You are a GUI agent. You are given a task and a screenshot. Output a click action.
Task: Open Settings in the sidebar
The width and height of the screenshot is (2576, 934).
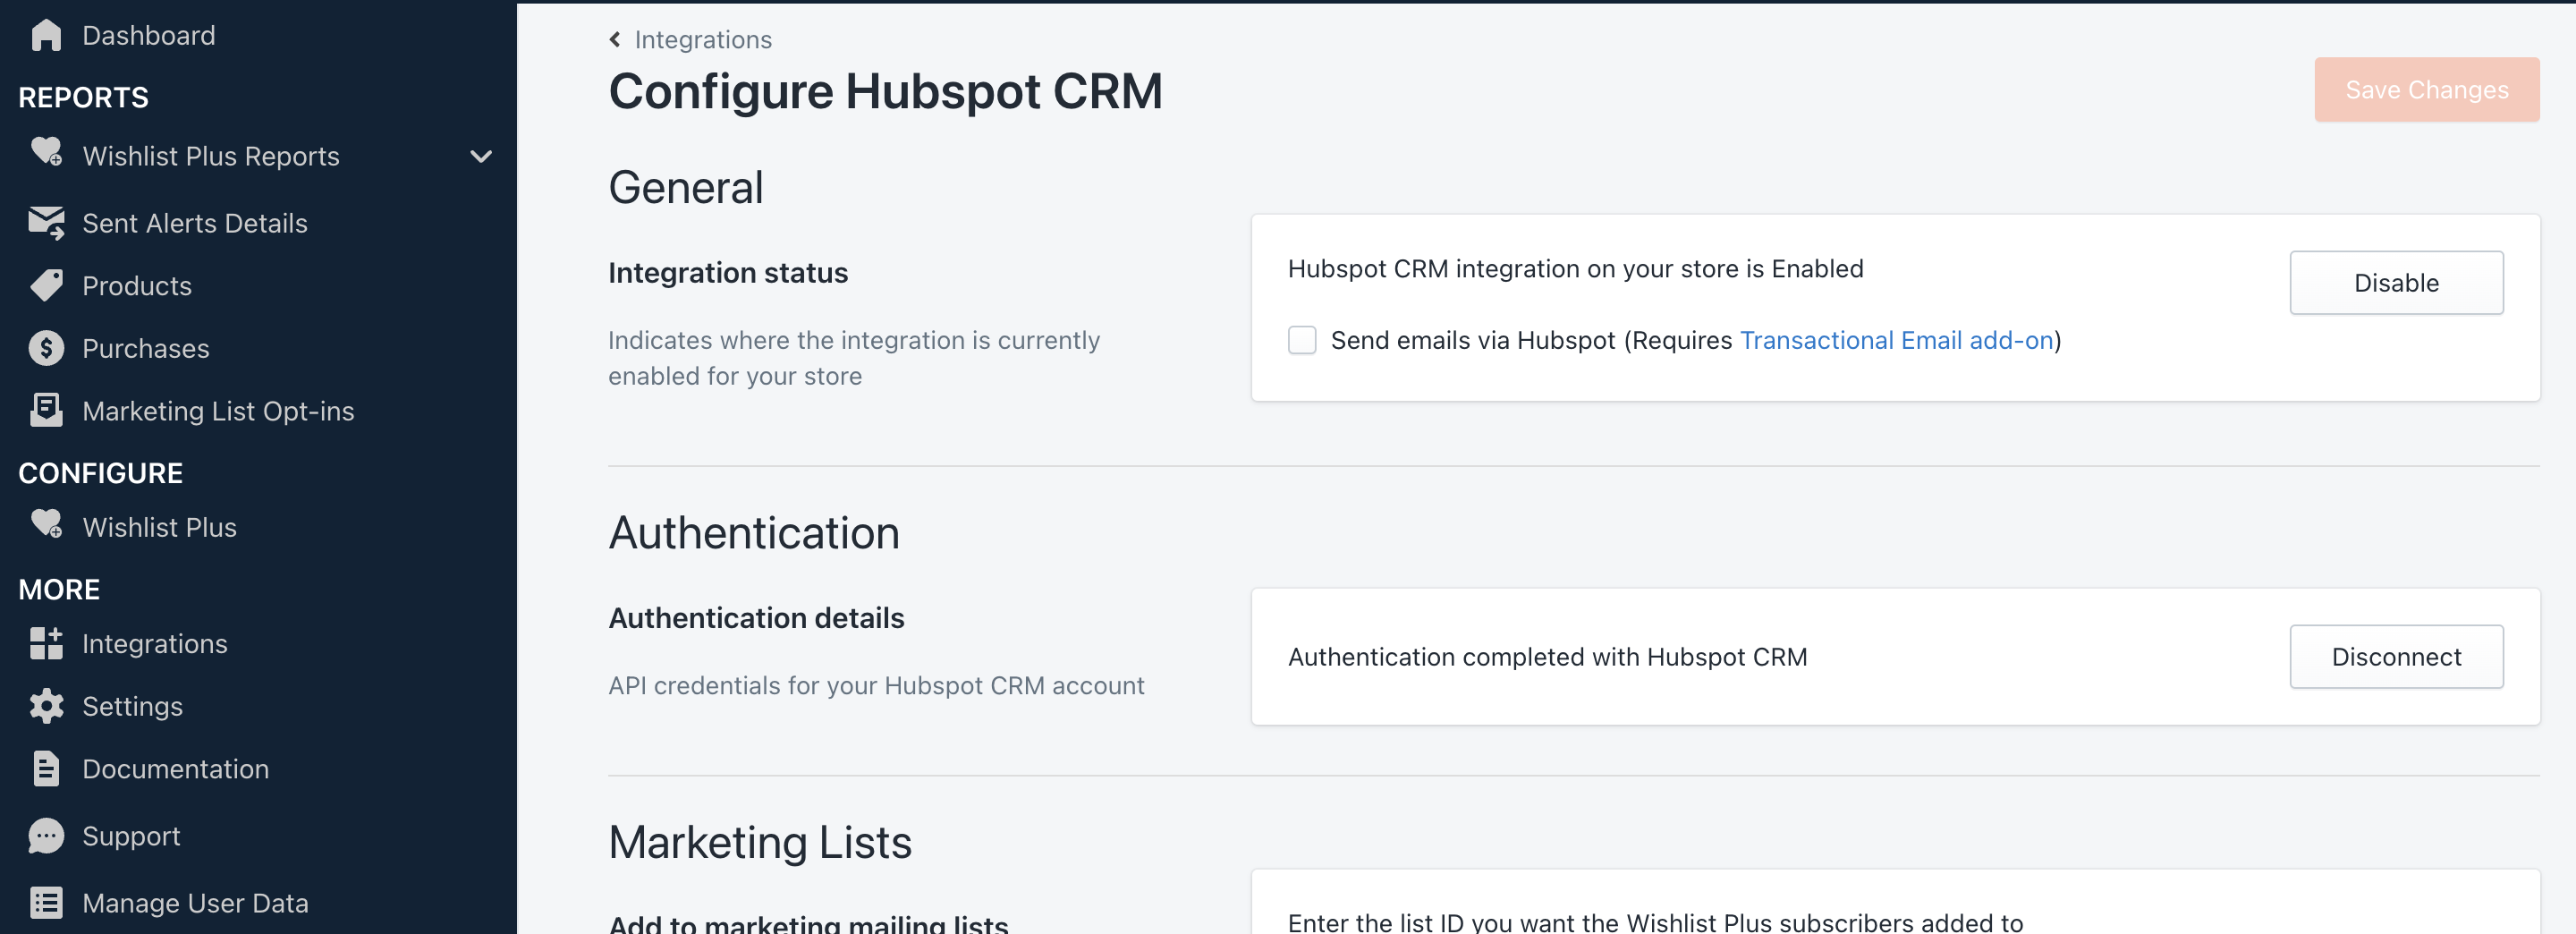coord(132,706)
